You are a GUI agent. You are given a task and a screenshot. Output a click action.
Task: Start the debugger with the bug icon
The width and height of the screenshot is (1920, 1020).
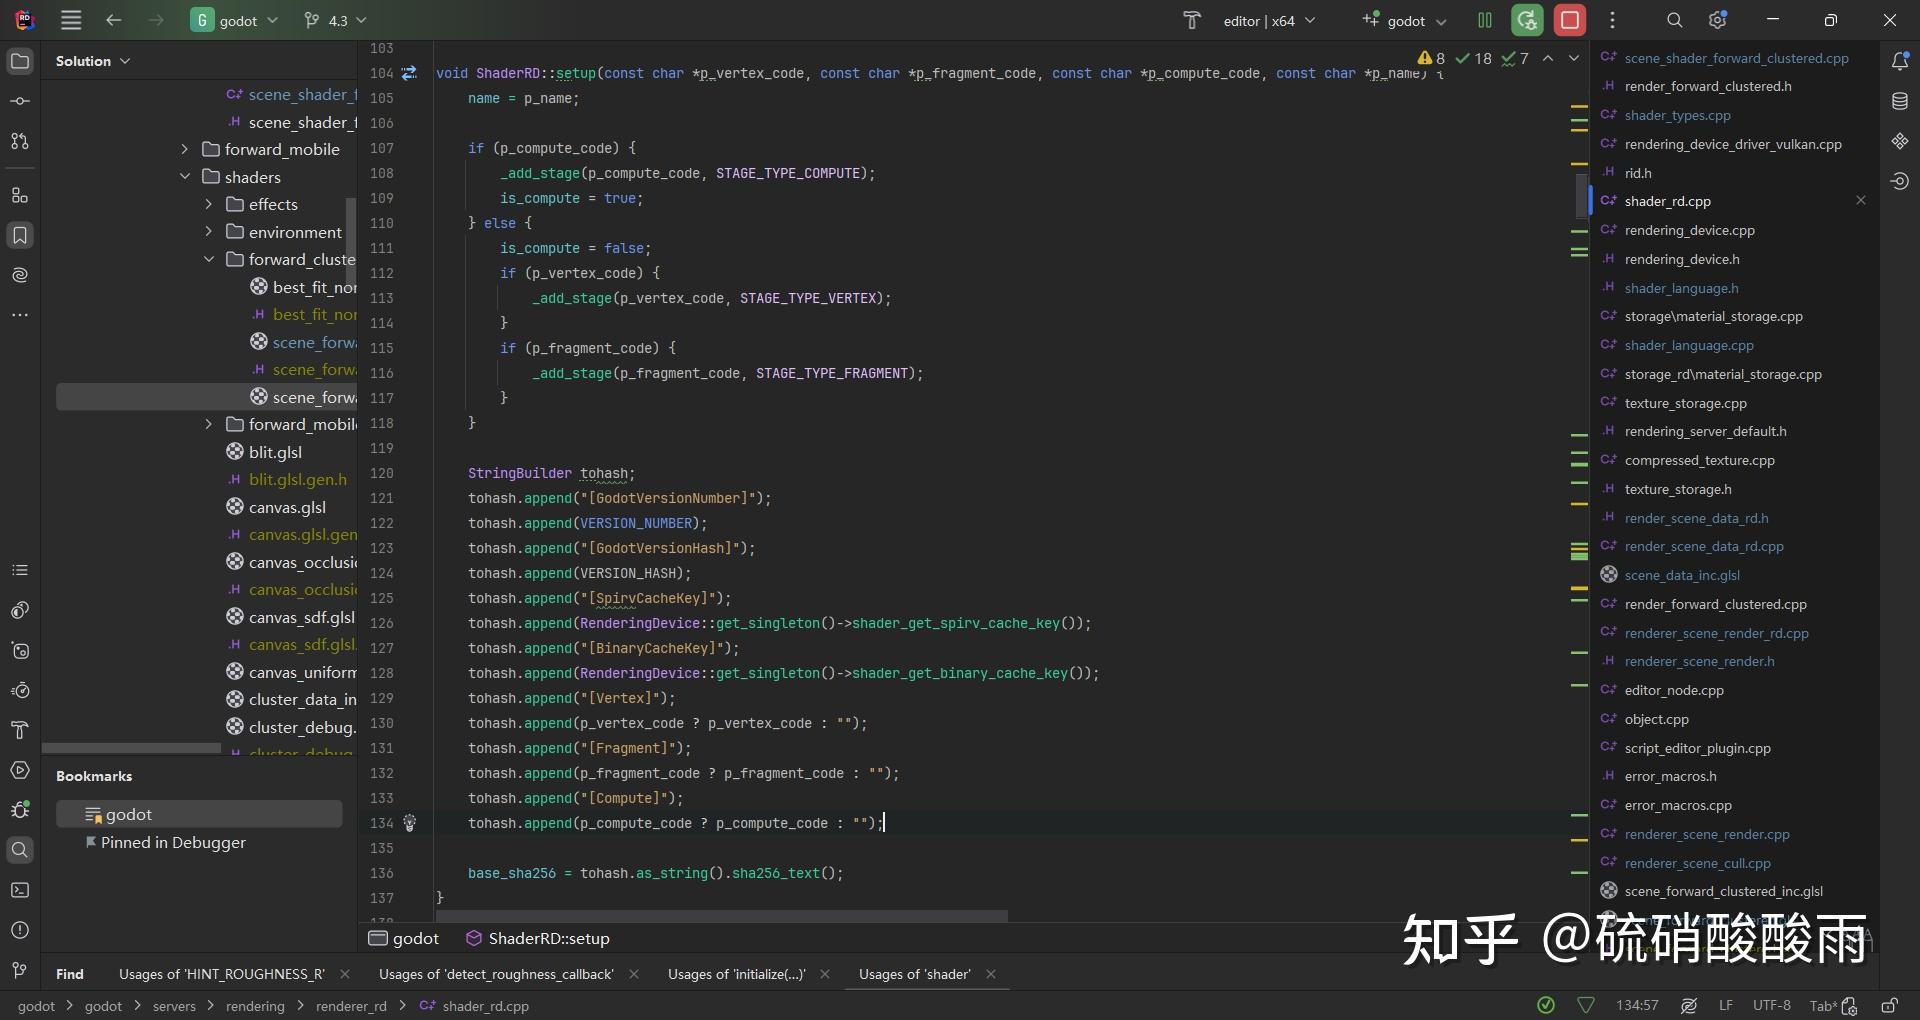tap(20, 809)
